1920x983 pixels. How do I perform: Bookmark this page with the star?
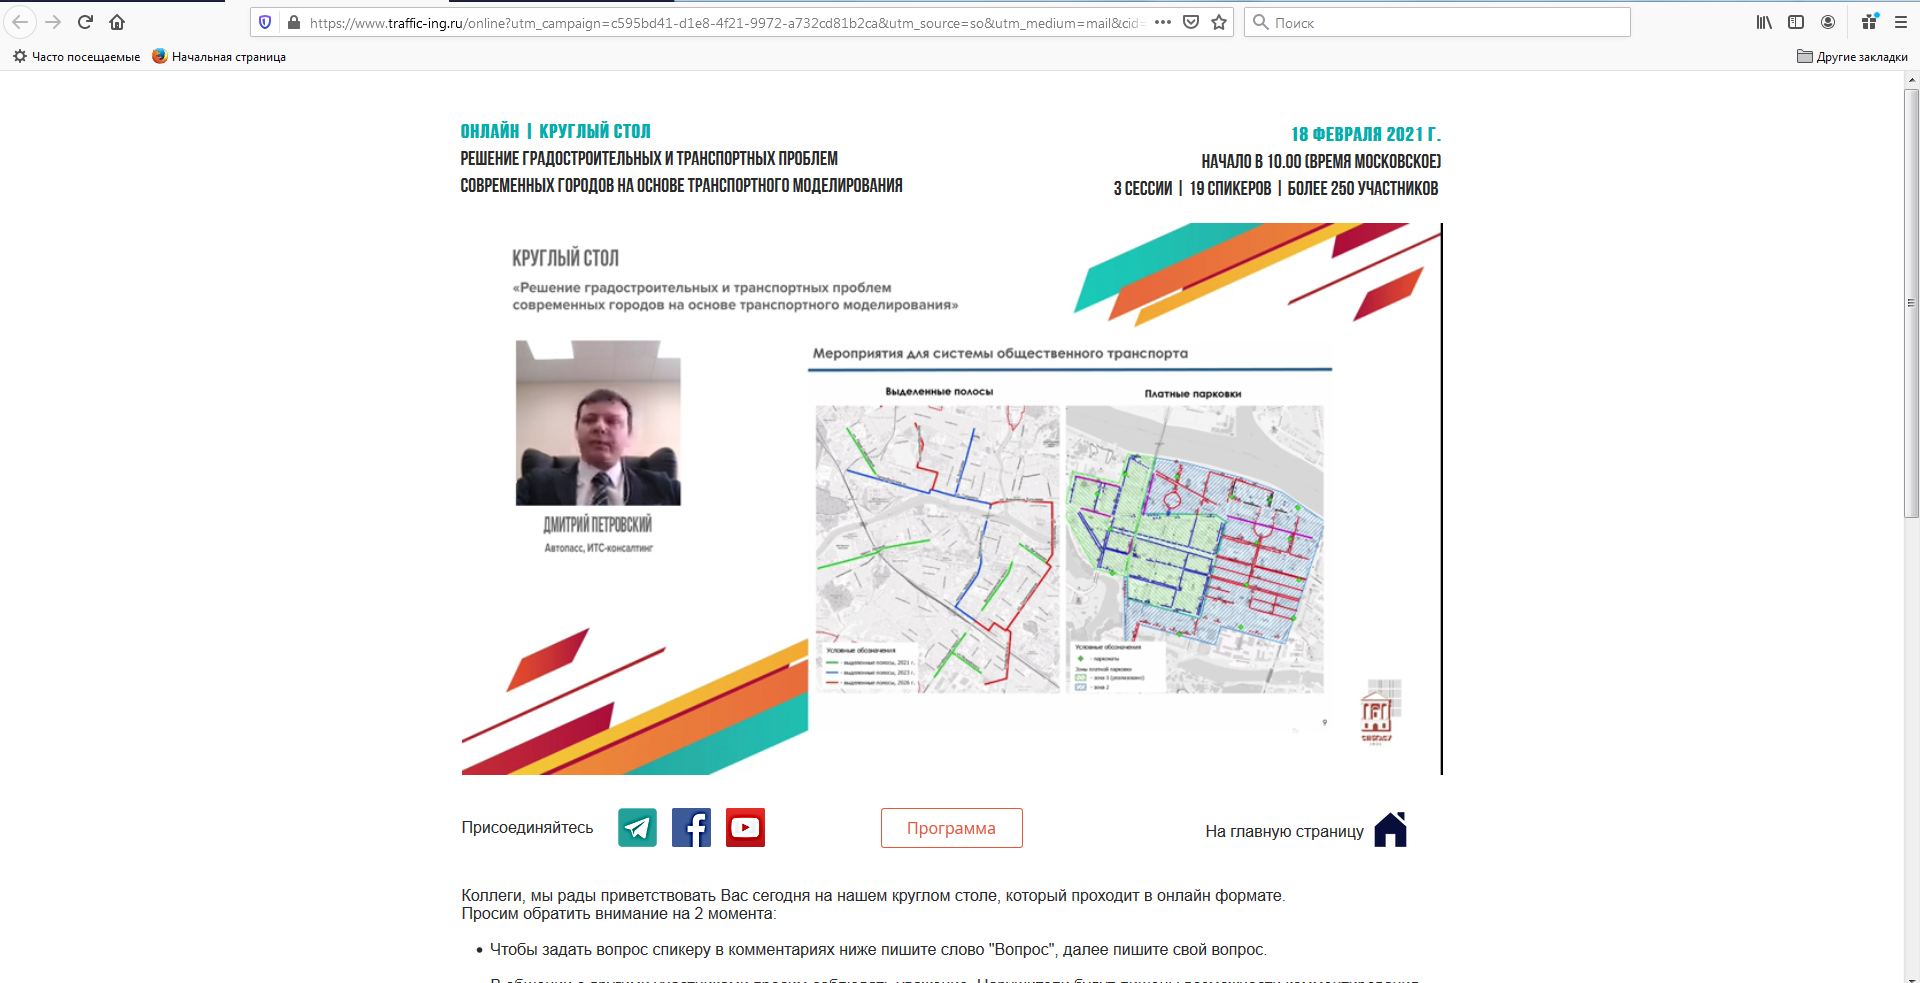(1219, 22)
